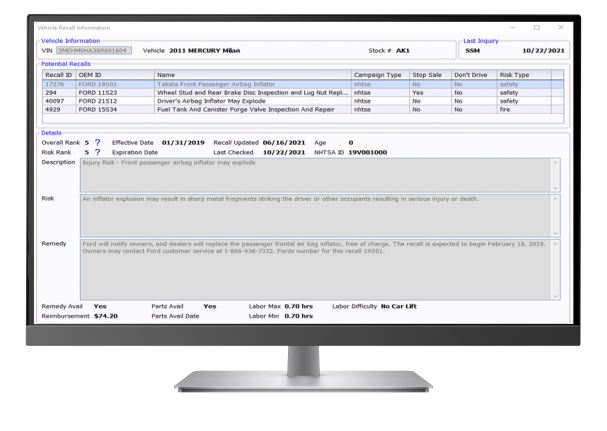Image resolution: width=607 pixels, height=431 pixels.
Task: Sort by Recall ID column header
Action: point(59,75)
